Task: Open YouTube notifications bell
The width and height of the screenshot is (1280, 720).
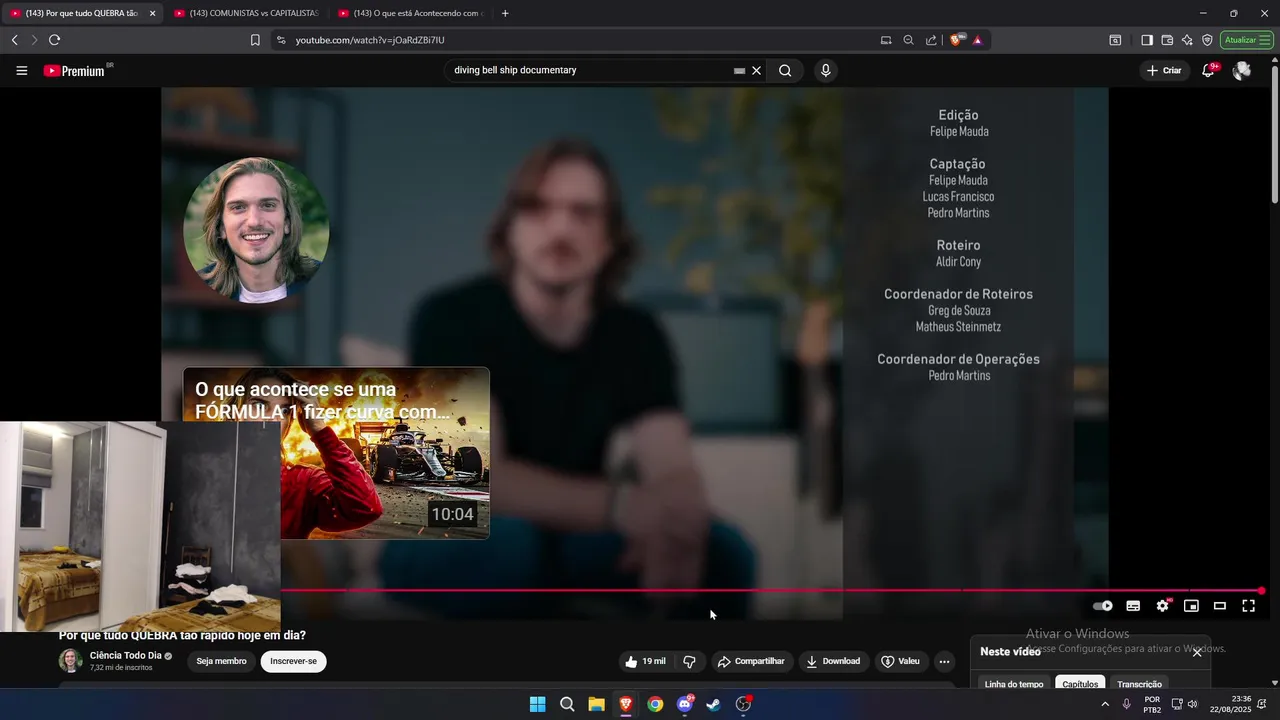Action: click(1208, 71)
